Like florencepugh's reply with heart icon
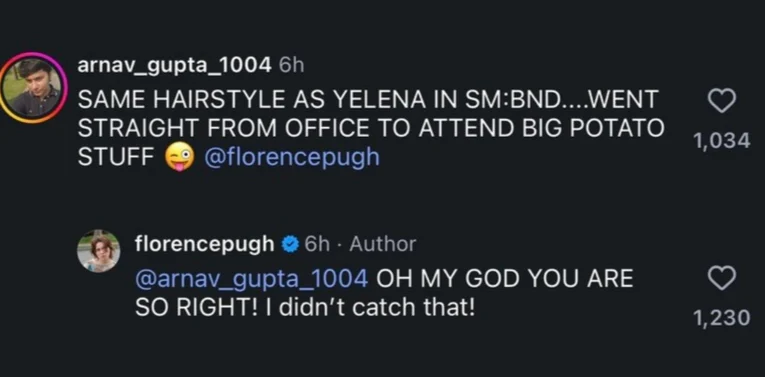 [721, 278]
